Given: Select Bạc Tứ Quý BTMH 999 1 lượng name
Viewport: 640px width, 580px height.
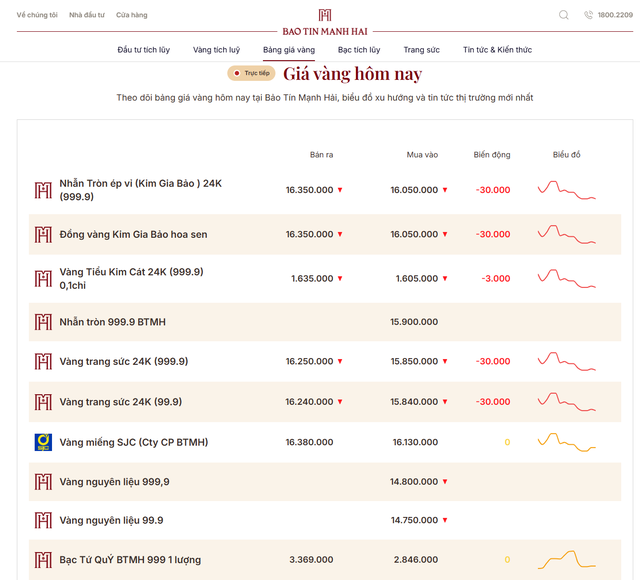Looking at the screenshot, I should click(130, 560).
